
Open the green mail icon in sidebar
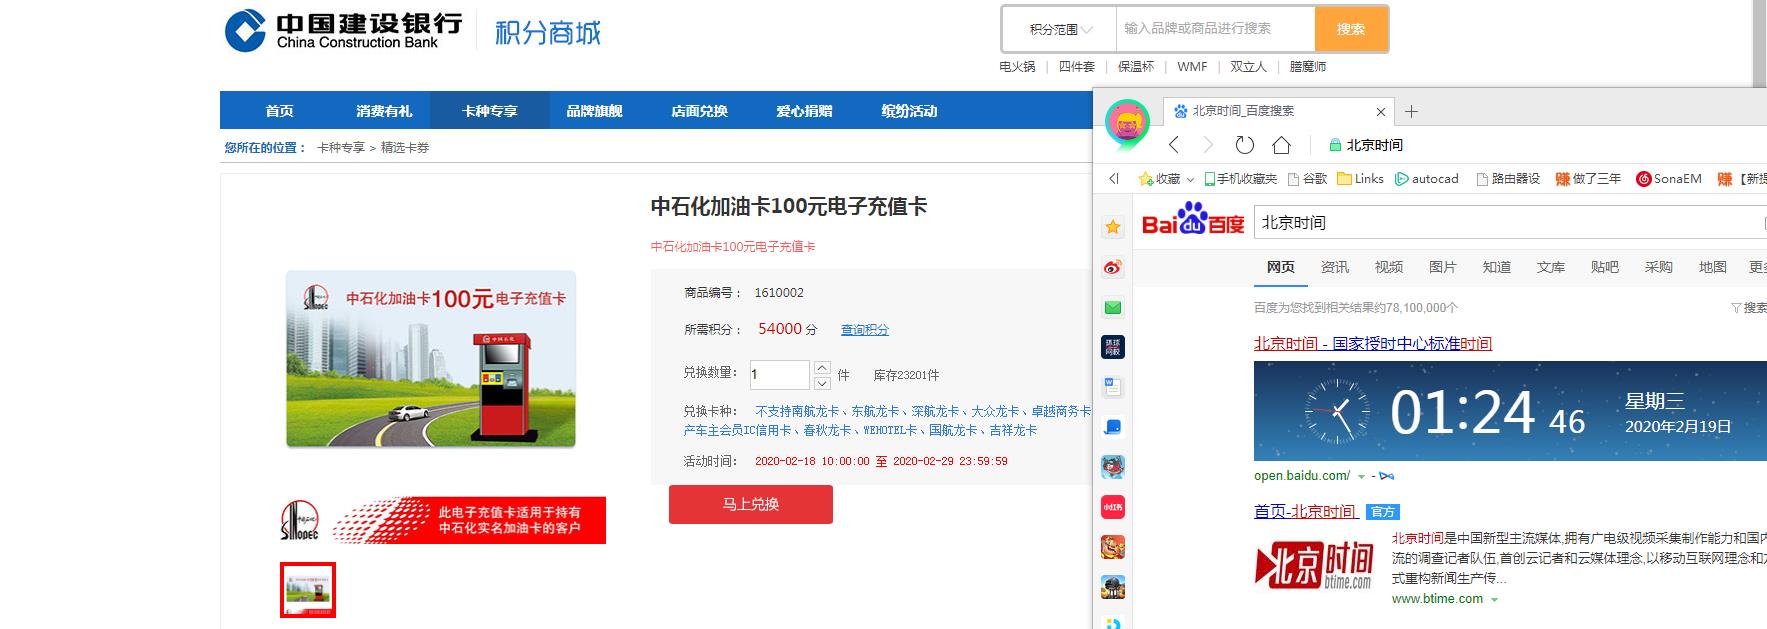pyautogui.click(x=1113, y=307)
